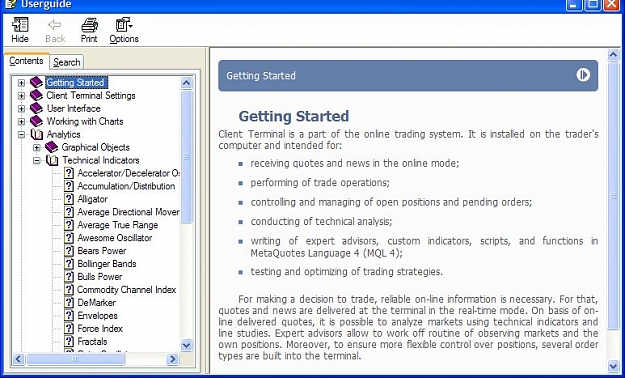625x378 pixels.
Task: Click the Print toolbar button
Action: click(x=89, y=30)
